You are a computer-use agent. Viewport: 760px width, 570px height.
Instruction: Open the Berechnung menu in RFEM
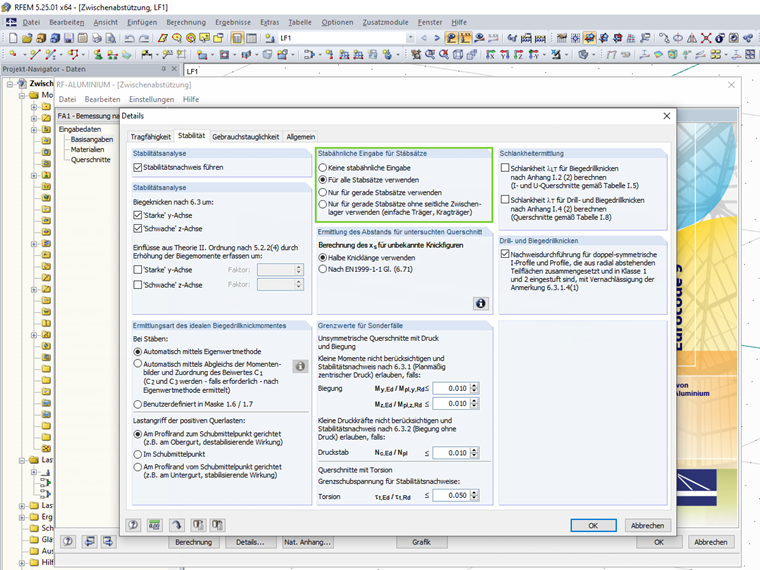(186, 22)
